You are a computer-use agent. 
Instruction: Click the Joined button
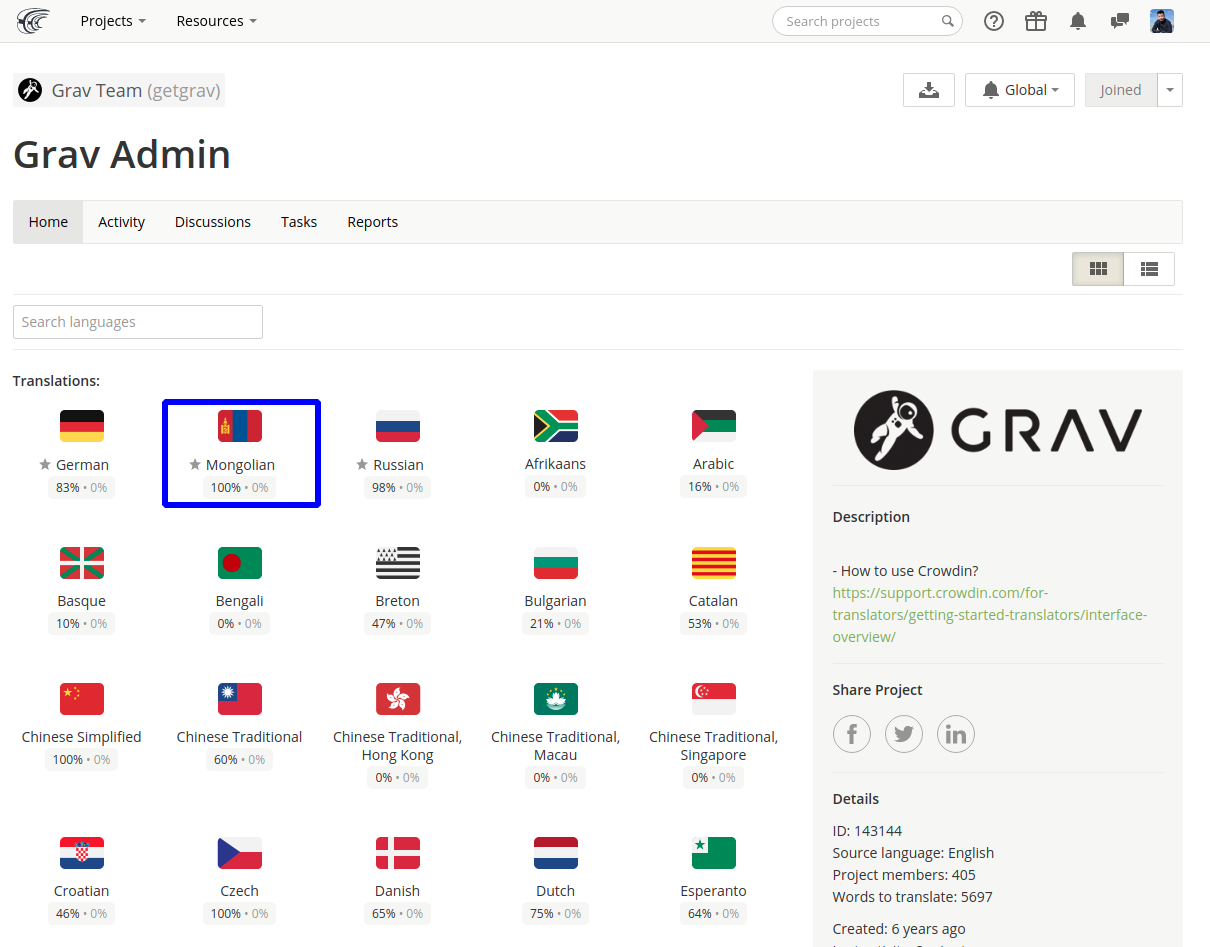point(1121,90)
